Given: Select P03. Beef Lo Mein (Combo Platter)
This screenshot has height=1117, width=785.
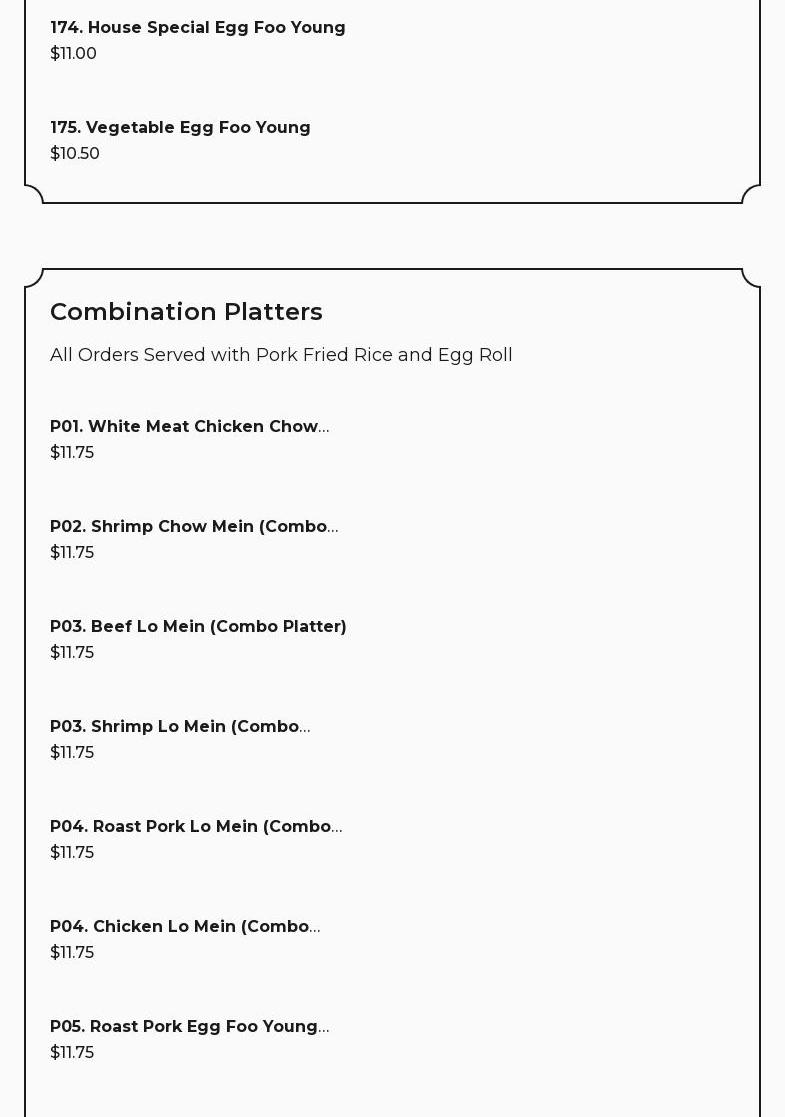Looking at the screenshot, I should [198, 627].
